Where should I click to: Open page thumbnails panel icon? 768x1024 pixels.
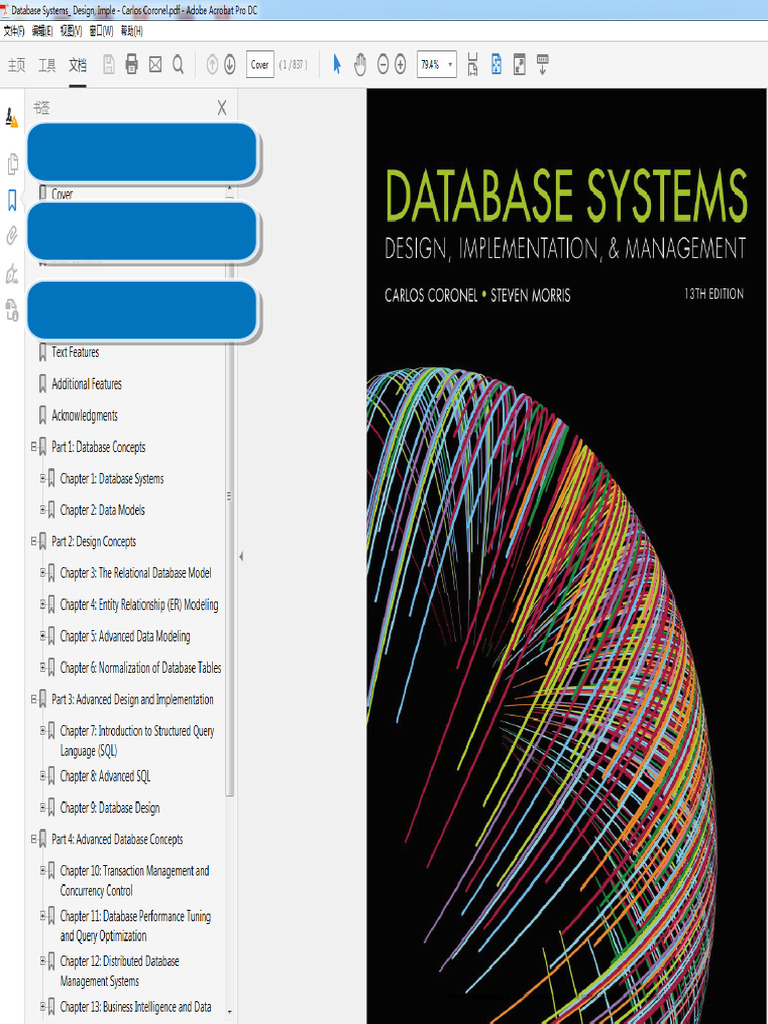point(12,164)
